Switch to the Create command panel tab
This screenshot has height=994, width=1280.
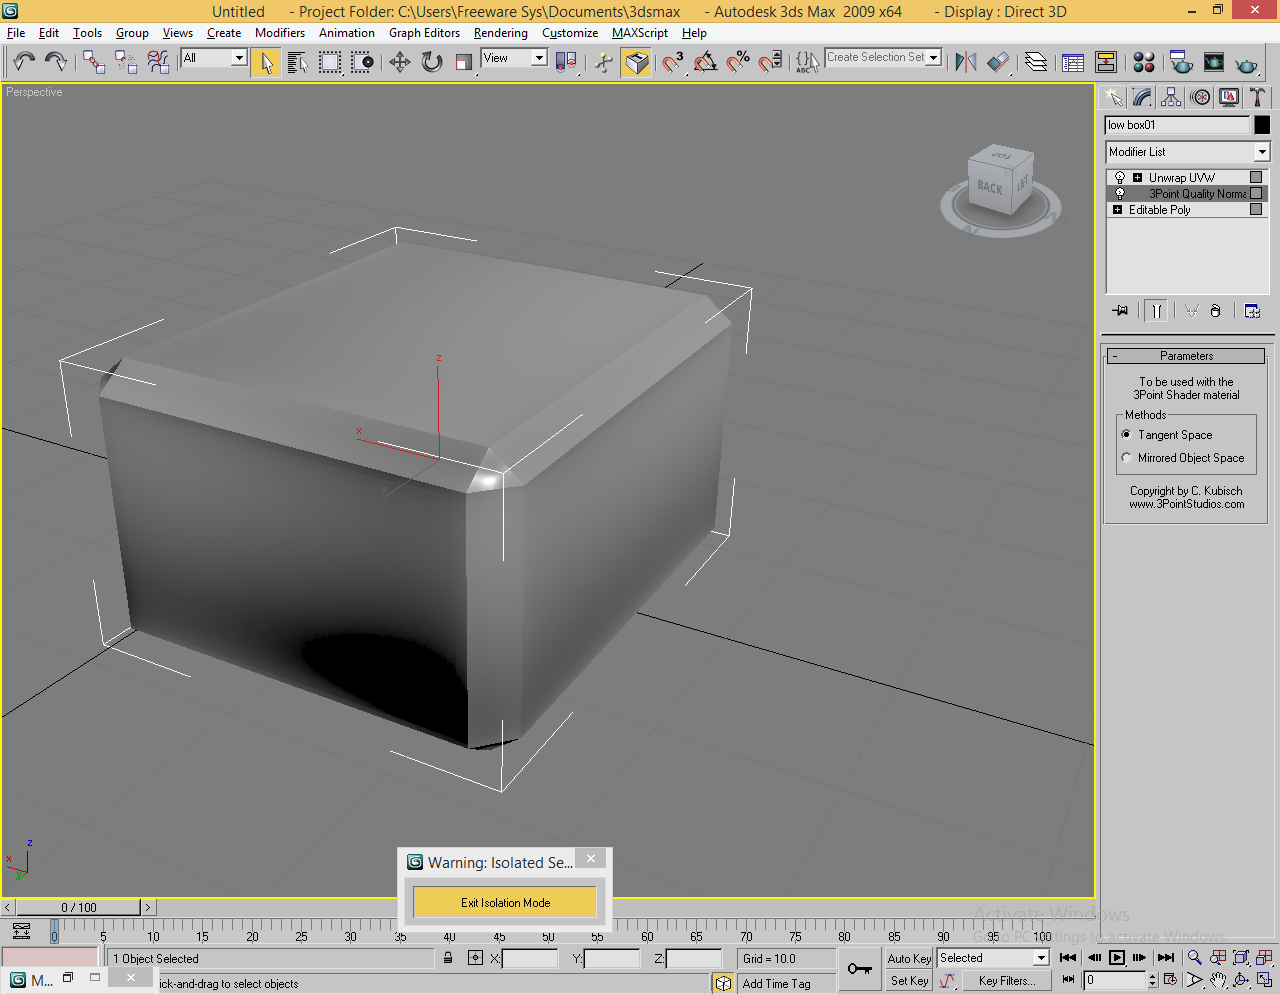coord(1113,97)
